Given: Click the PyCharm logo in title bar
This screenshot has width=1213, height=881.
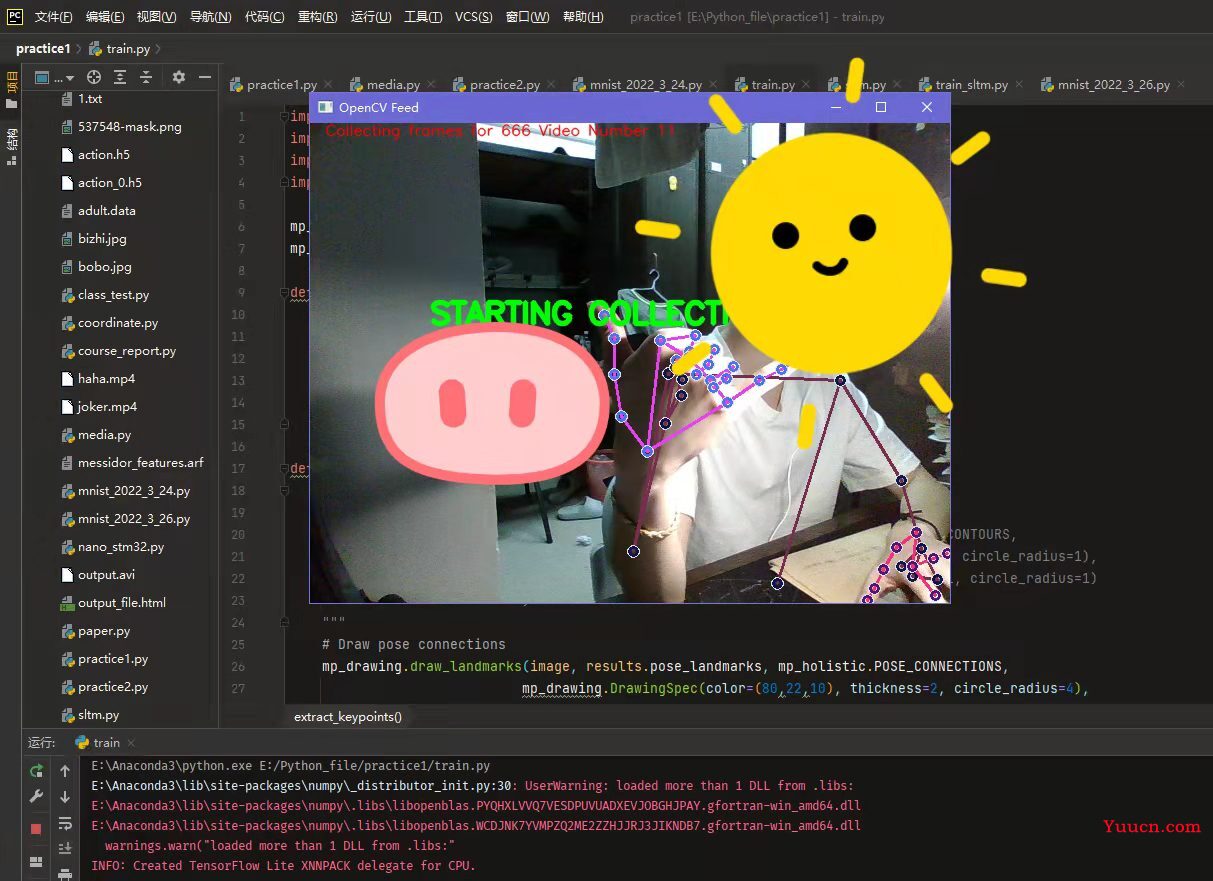Looking at the screenshot, I should pos(15,16).
